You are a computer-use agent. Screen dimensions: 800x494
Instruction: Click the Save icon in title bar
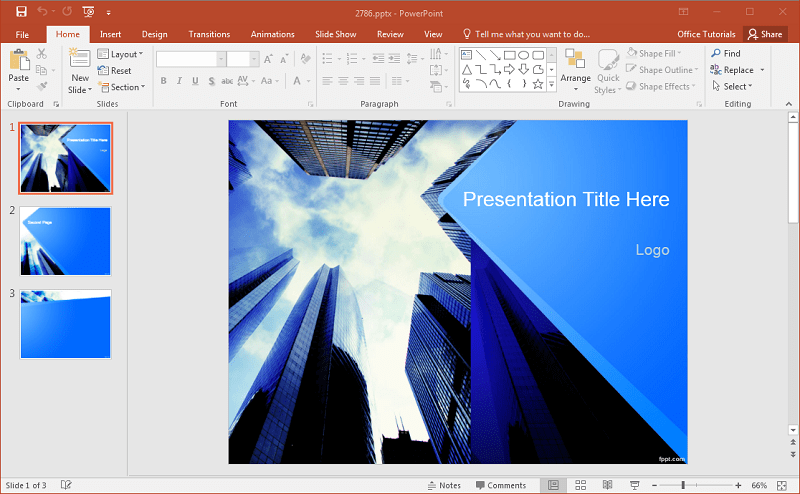point(21,11)
